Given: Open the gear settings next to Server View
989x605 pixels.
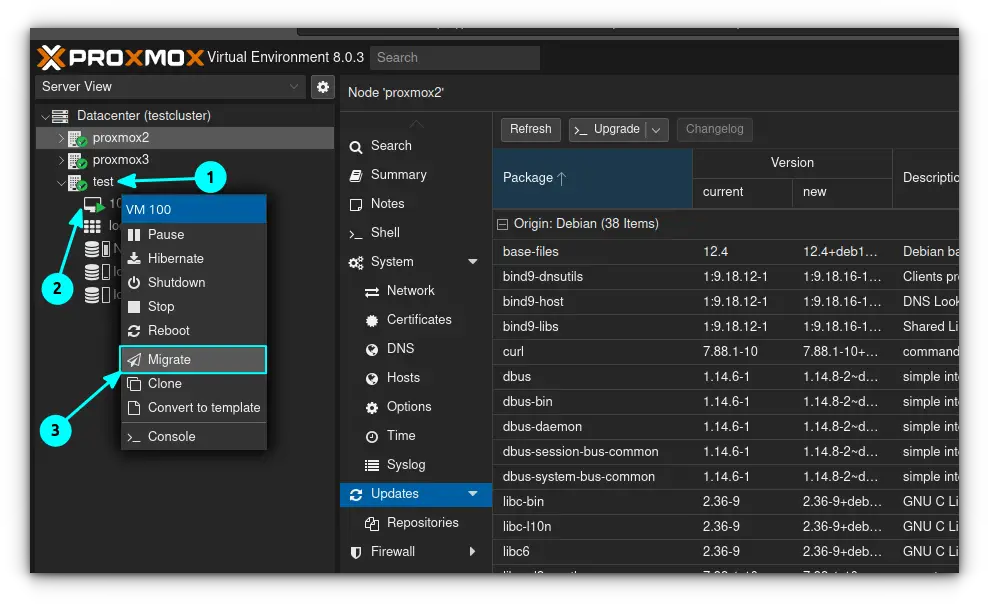Looking at the screenshot, I should (x=322, y=86).
